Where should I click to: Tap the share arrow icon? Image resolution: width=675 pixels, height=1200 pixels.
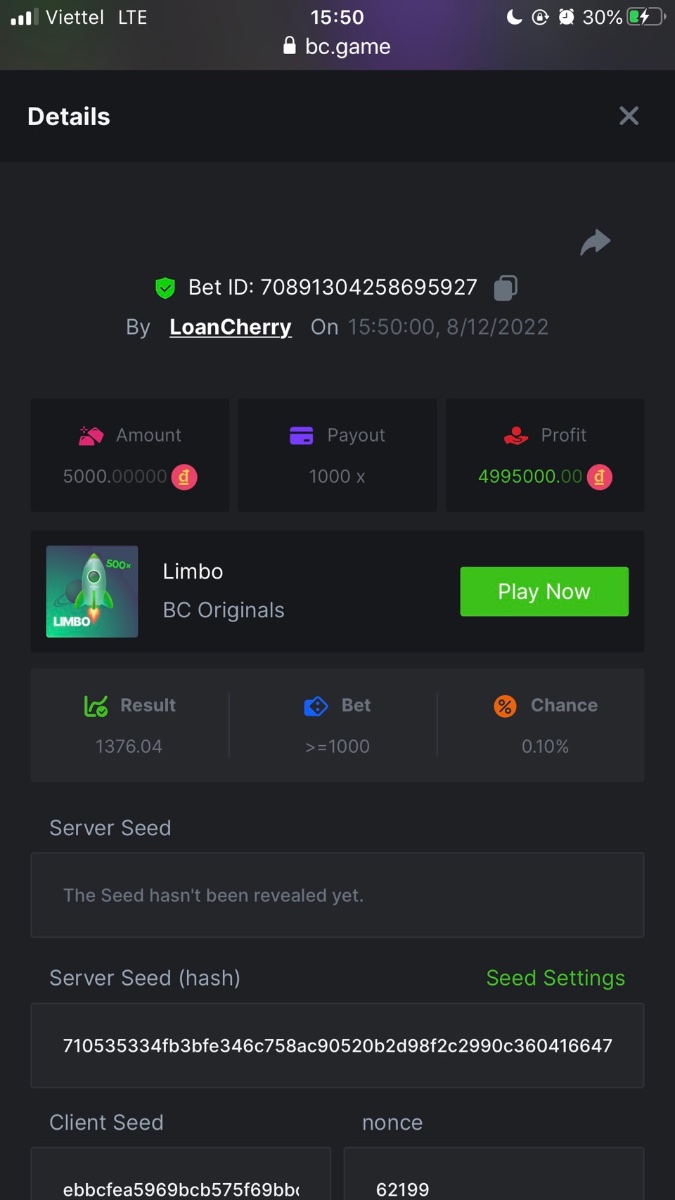click(x=595, y=242)
